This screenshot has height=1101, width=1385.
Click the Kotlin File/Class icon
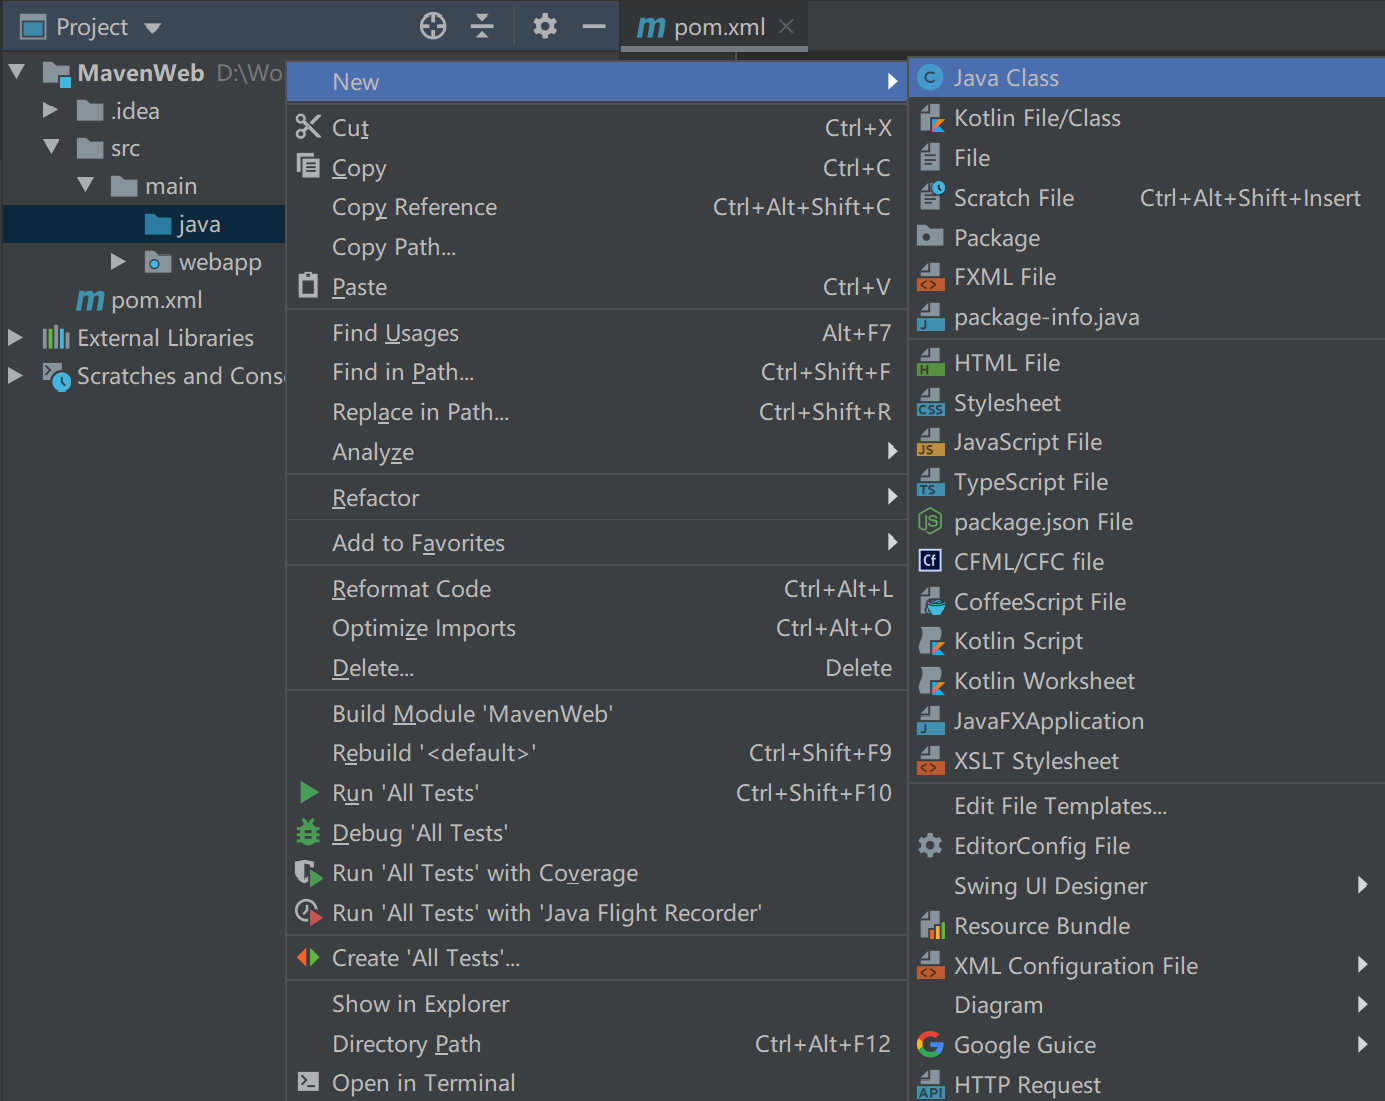931,118
